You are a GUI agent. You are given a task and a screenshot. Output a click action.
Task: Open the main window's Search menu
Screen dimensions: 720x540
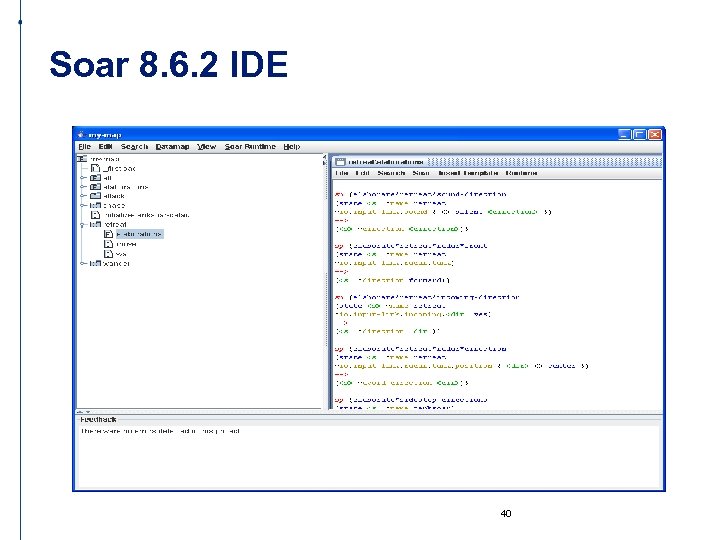(x=134, y=146)
